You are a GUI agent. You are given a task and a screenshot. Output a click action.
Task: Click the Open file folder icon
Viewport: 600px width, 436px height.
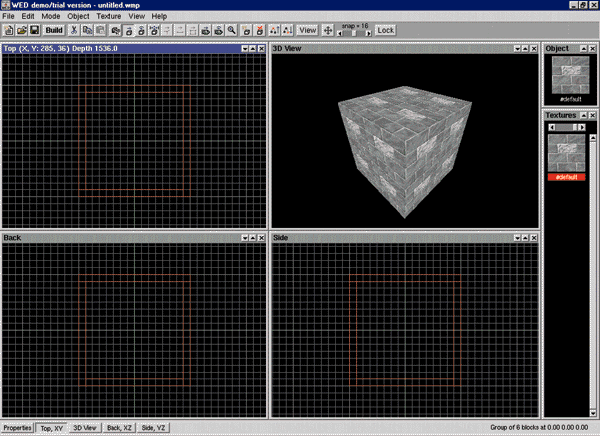coord(21,31)
